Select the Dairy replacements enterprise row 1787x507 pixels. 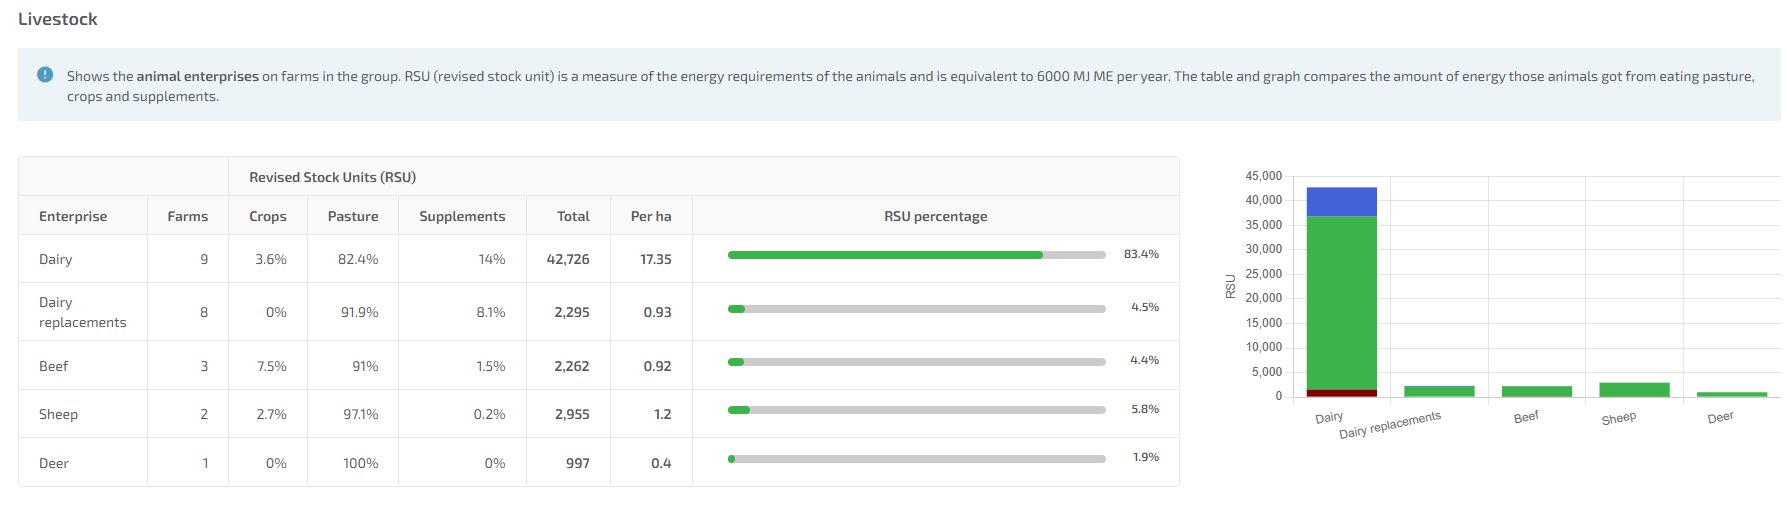[x=82, y=312]
